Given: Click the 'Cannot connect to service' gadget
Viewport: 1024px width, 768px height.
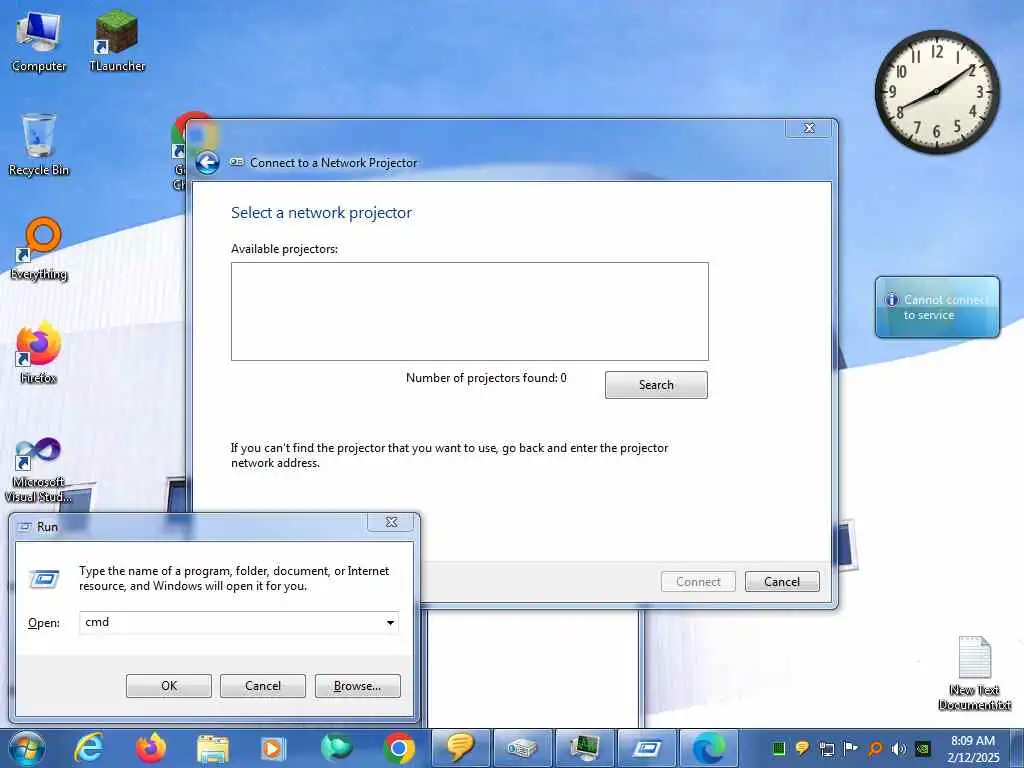Looking at the screenshot, I should (x=937, y=307).
